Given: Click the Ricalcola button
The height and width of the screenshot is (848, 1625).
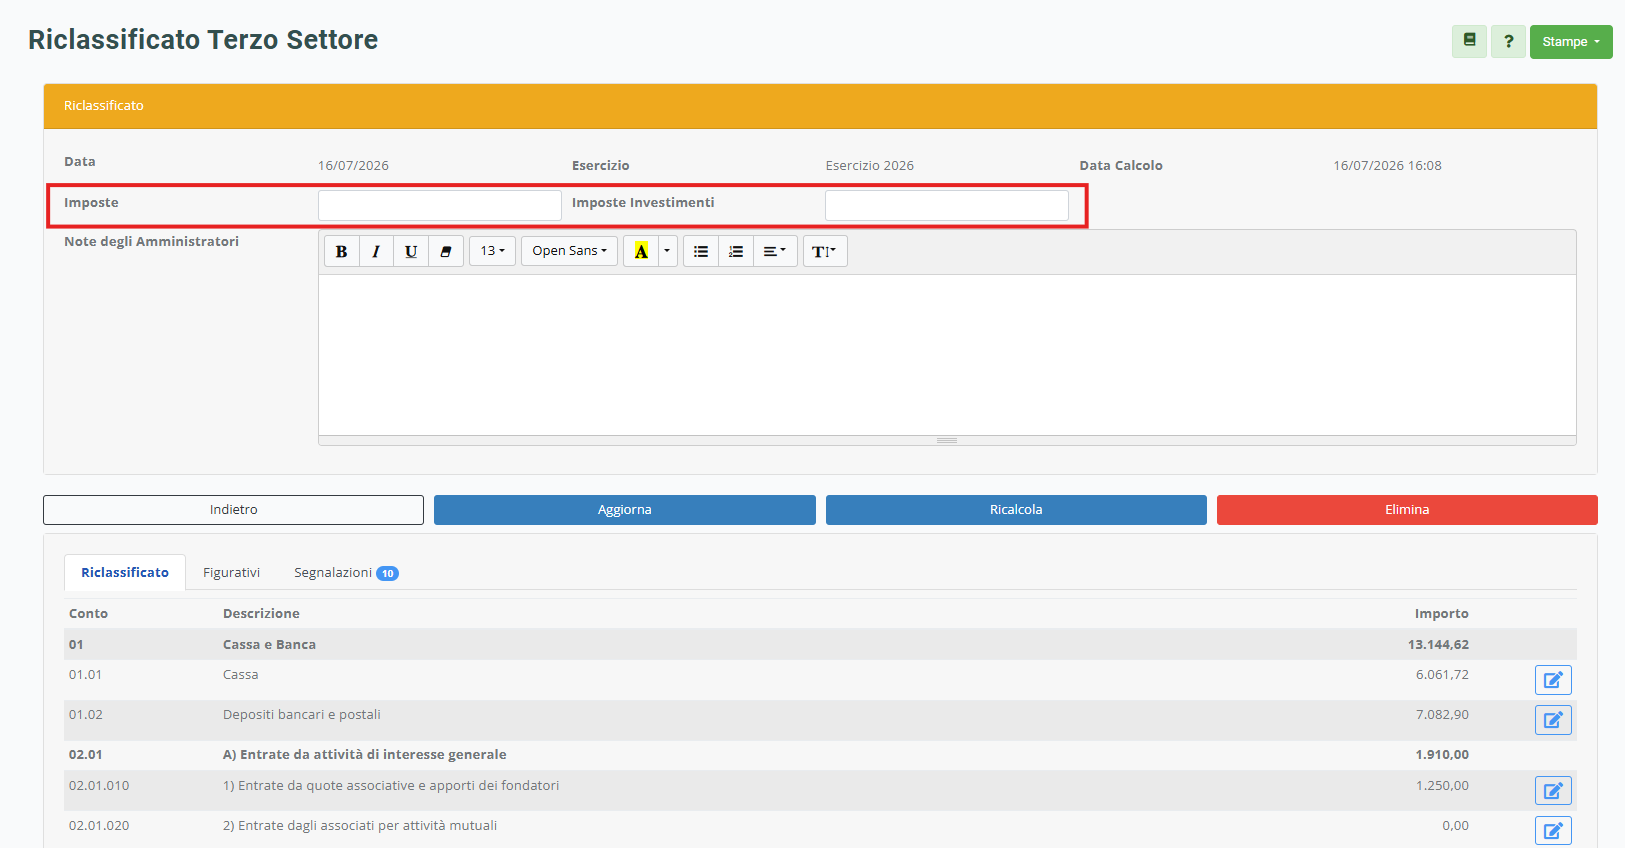Looking at the screenshot, I should pos(1016,510).
